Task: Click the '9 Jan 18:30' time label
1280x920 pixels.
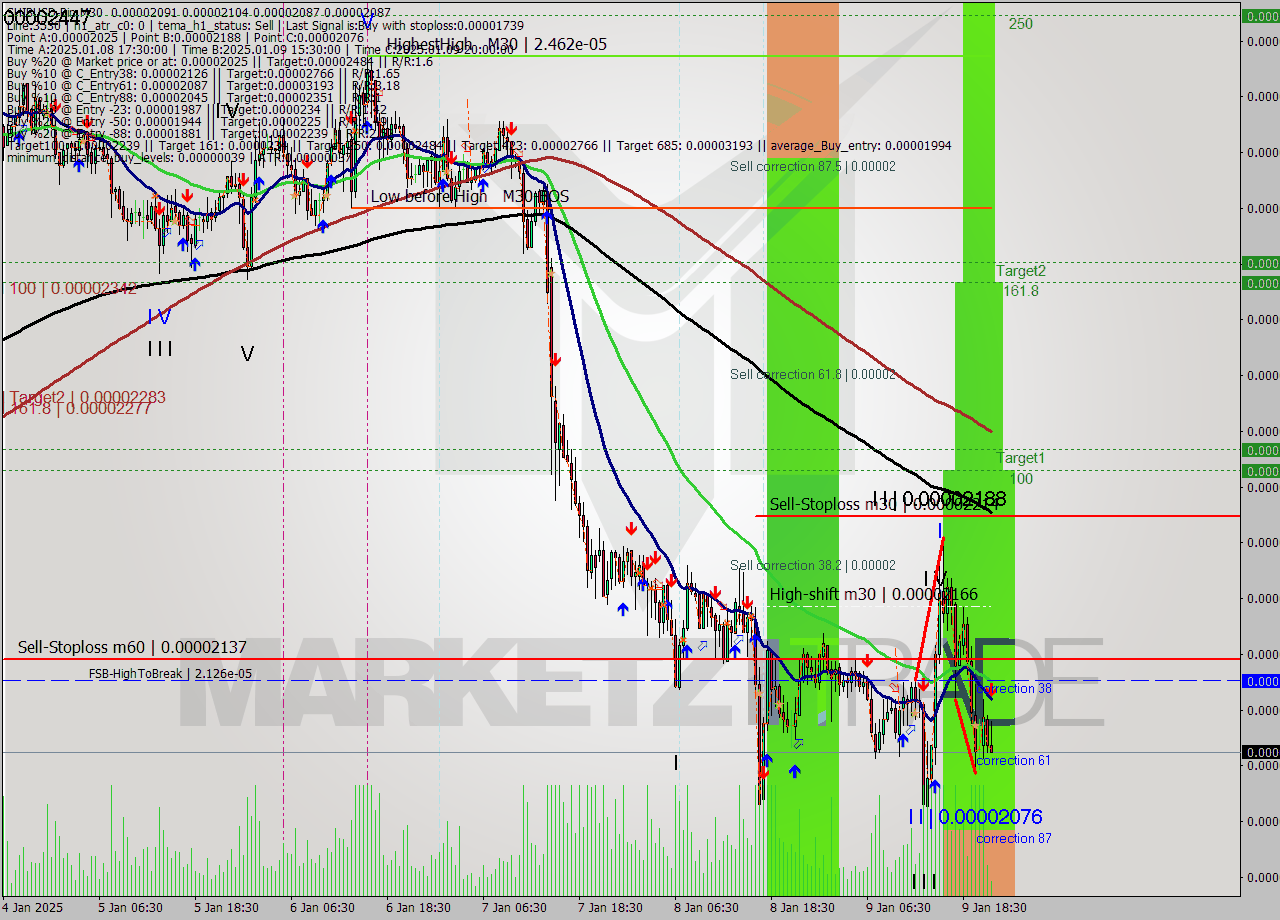Action: [994, 908]
